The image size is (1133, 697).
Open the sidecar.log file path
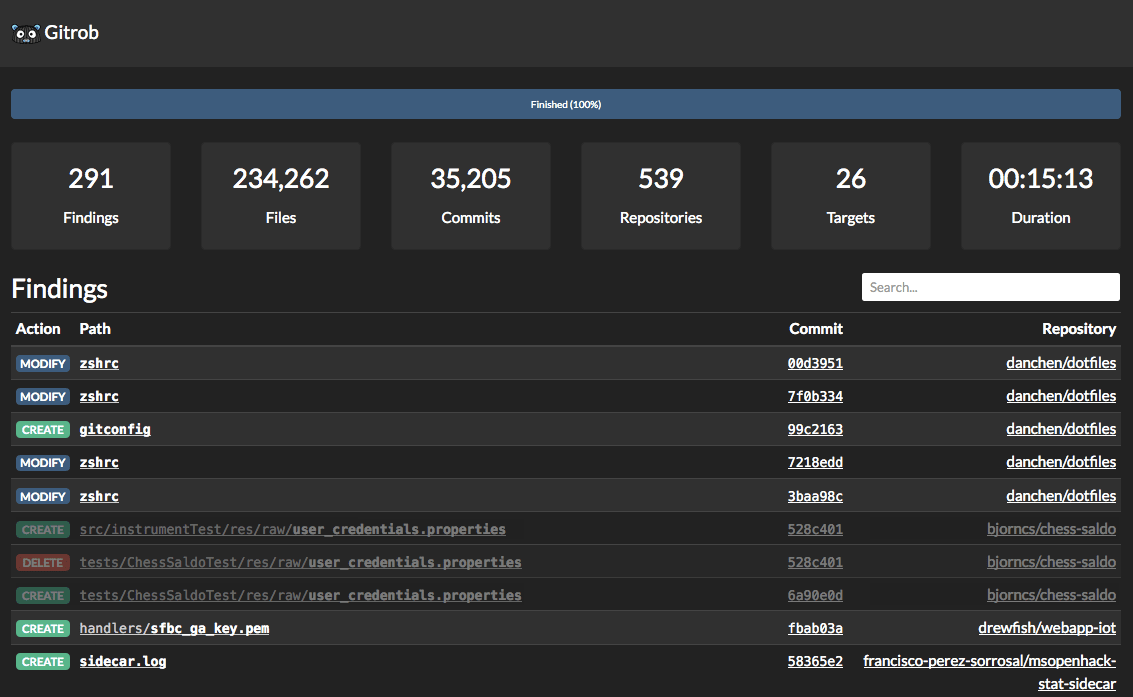tap(121, 661)
